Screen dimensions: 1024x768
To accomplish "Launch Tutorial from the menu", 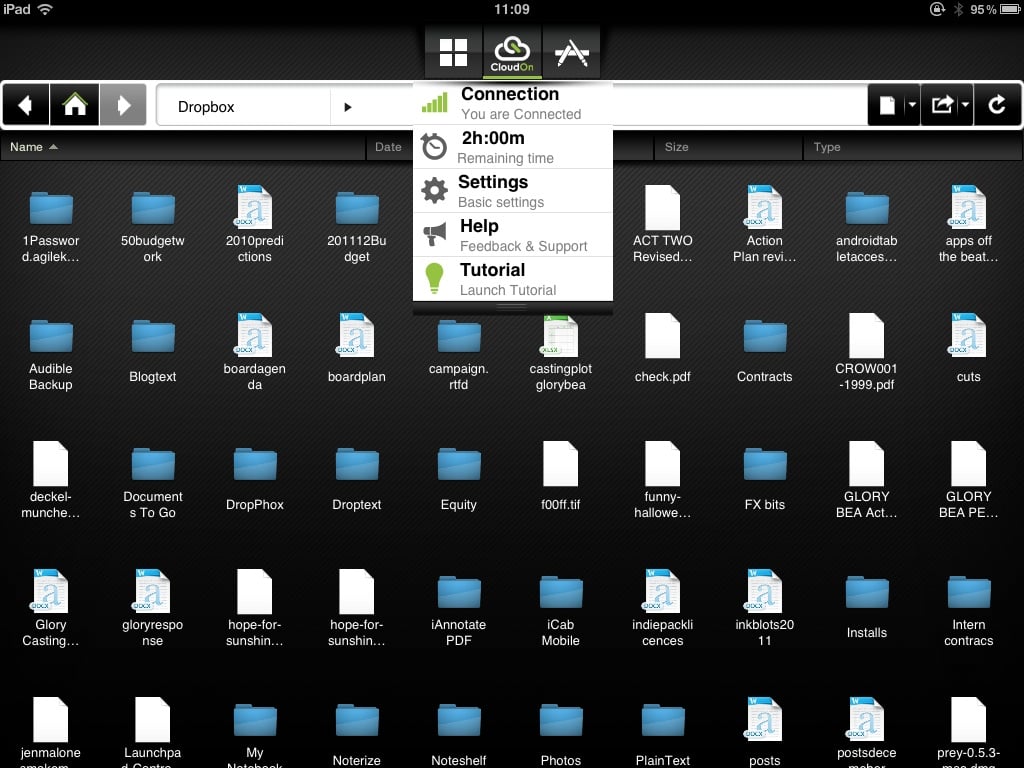I will tap(513, 279).
